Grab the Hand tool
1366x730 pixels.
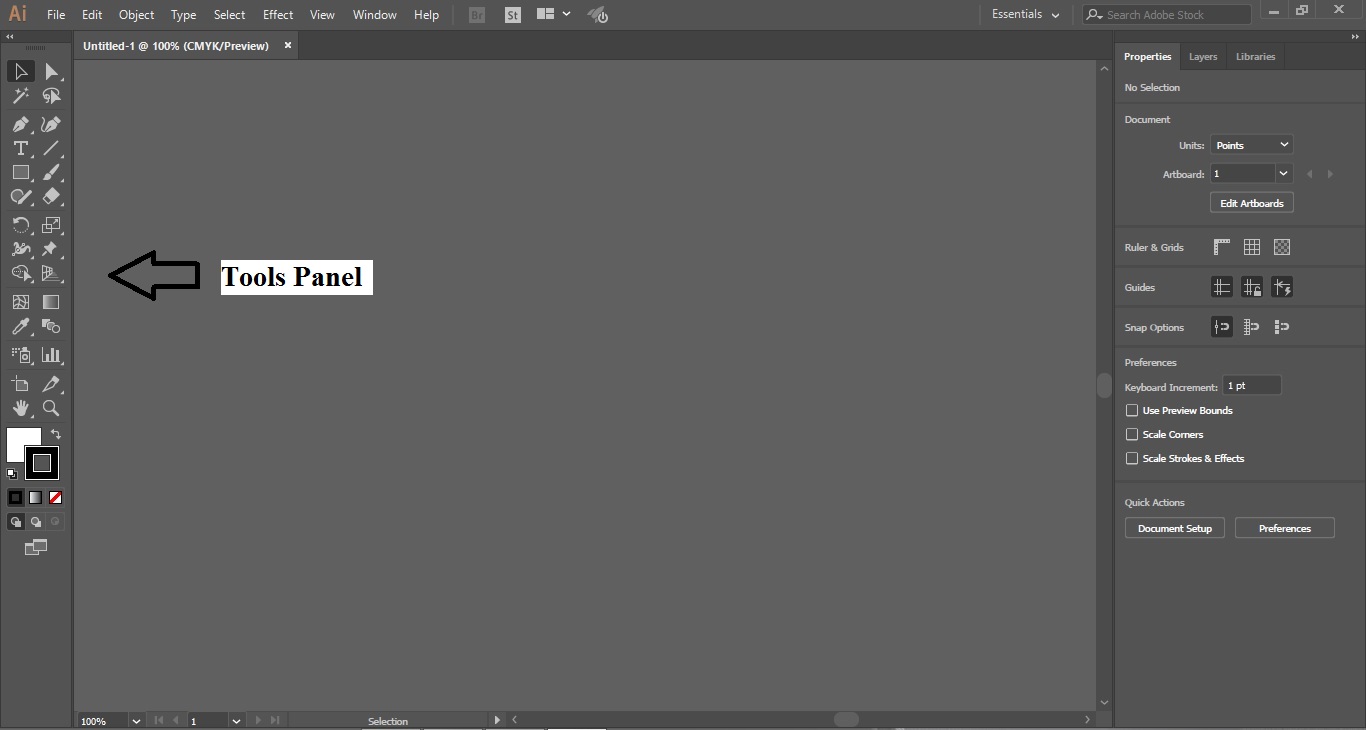21,409
